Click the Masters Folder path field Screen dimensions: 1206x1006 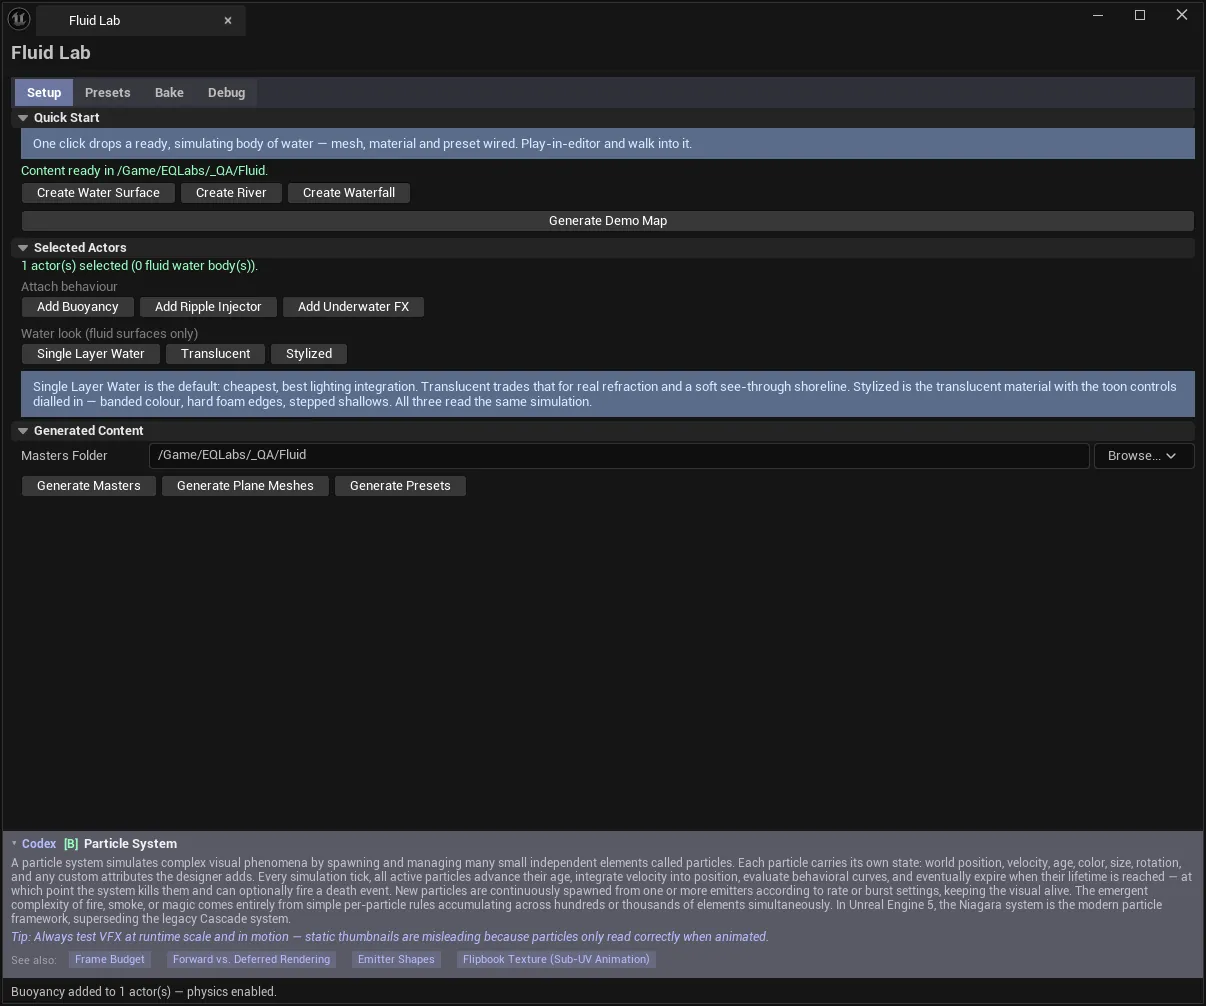coord(619,456)
